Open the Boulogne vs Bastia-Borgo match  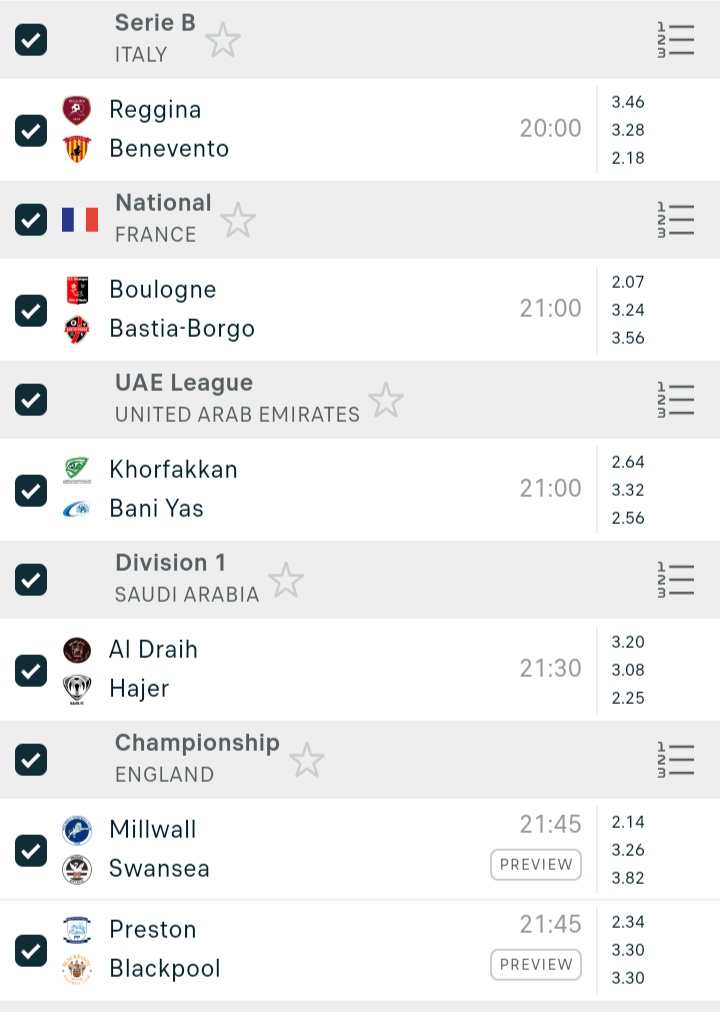[300, 309]
